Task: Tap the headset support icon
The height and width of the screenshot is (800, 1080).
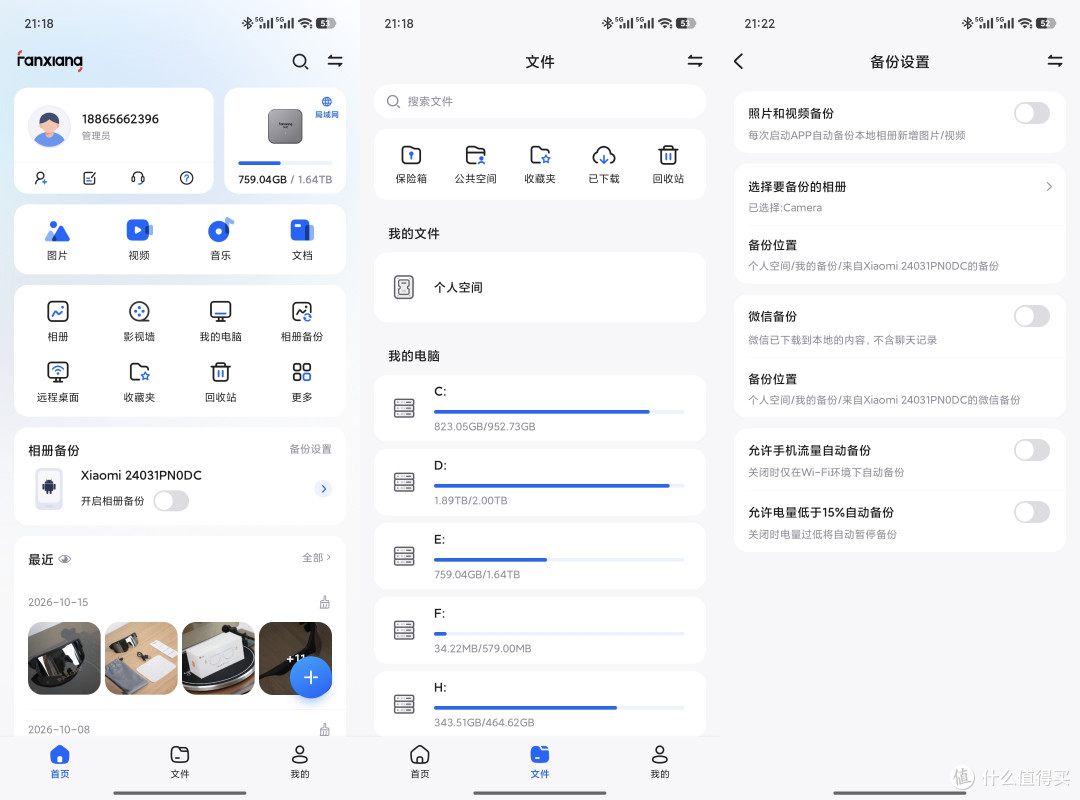Action: point(138,178)
